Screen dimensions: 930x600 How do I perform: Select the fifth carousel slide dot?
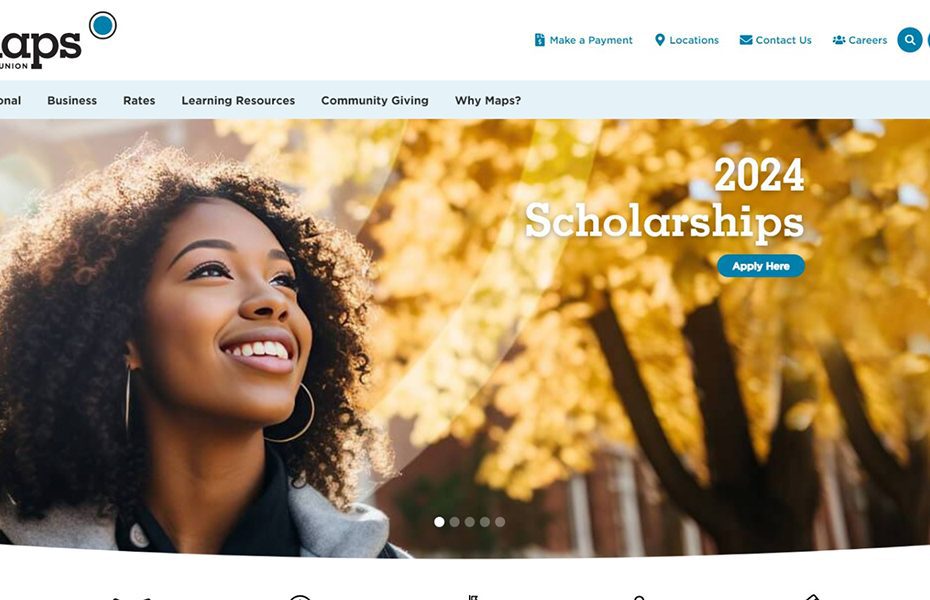pos(500,522)
